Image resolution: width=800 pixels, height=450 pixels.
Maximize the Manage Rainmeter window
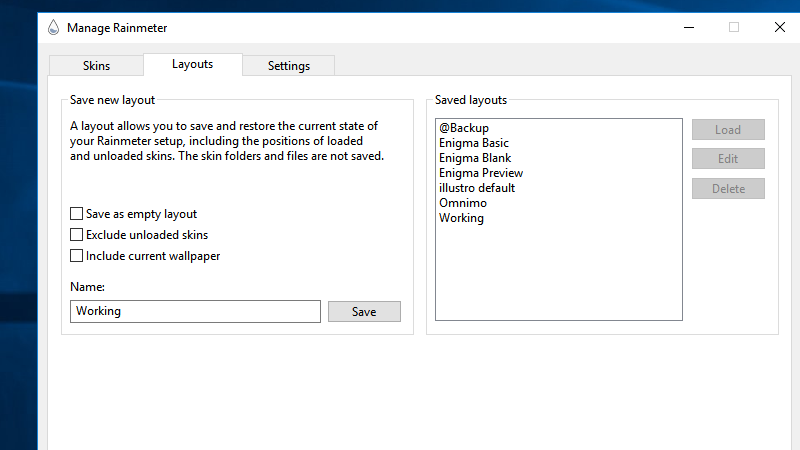coord(734,28)
